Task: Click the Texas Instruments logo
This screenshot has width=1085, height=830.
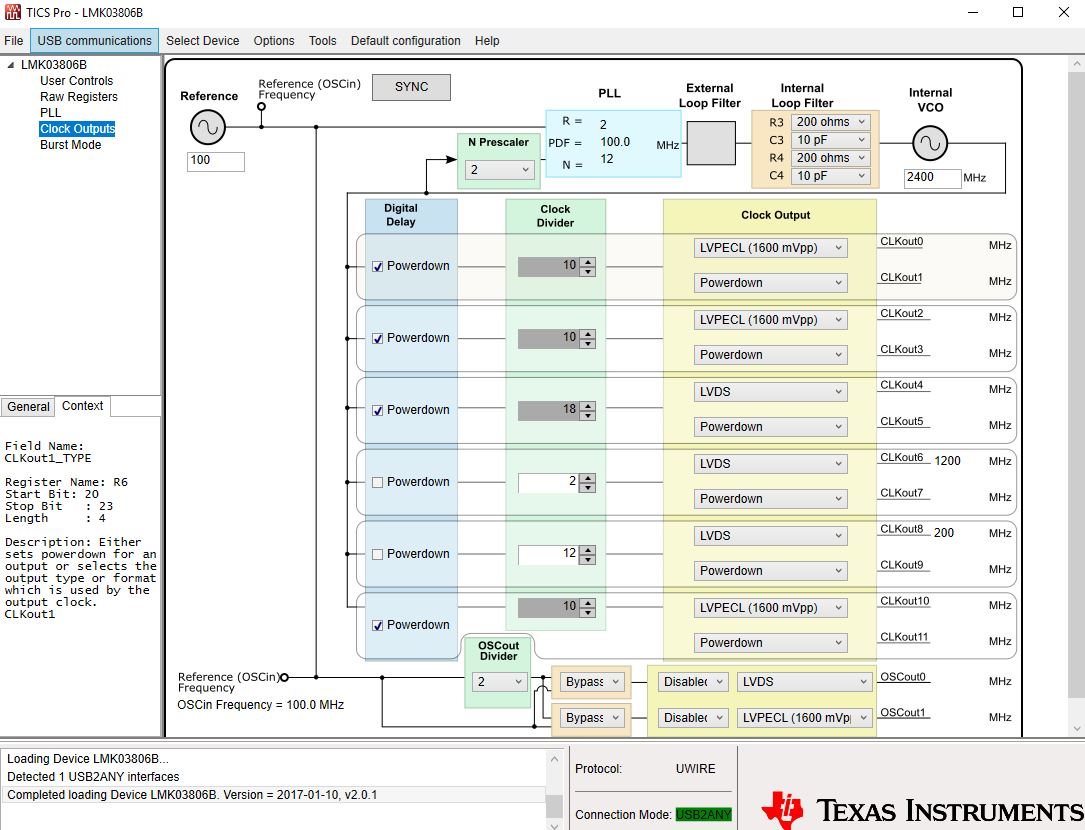Action: click(922, 809)
